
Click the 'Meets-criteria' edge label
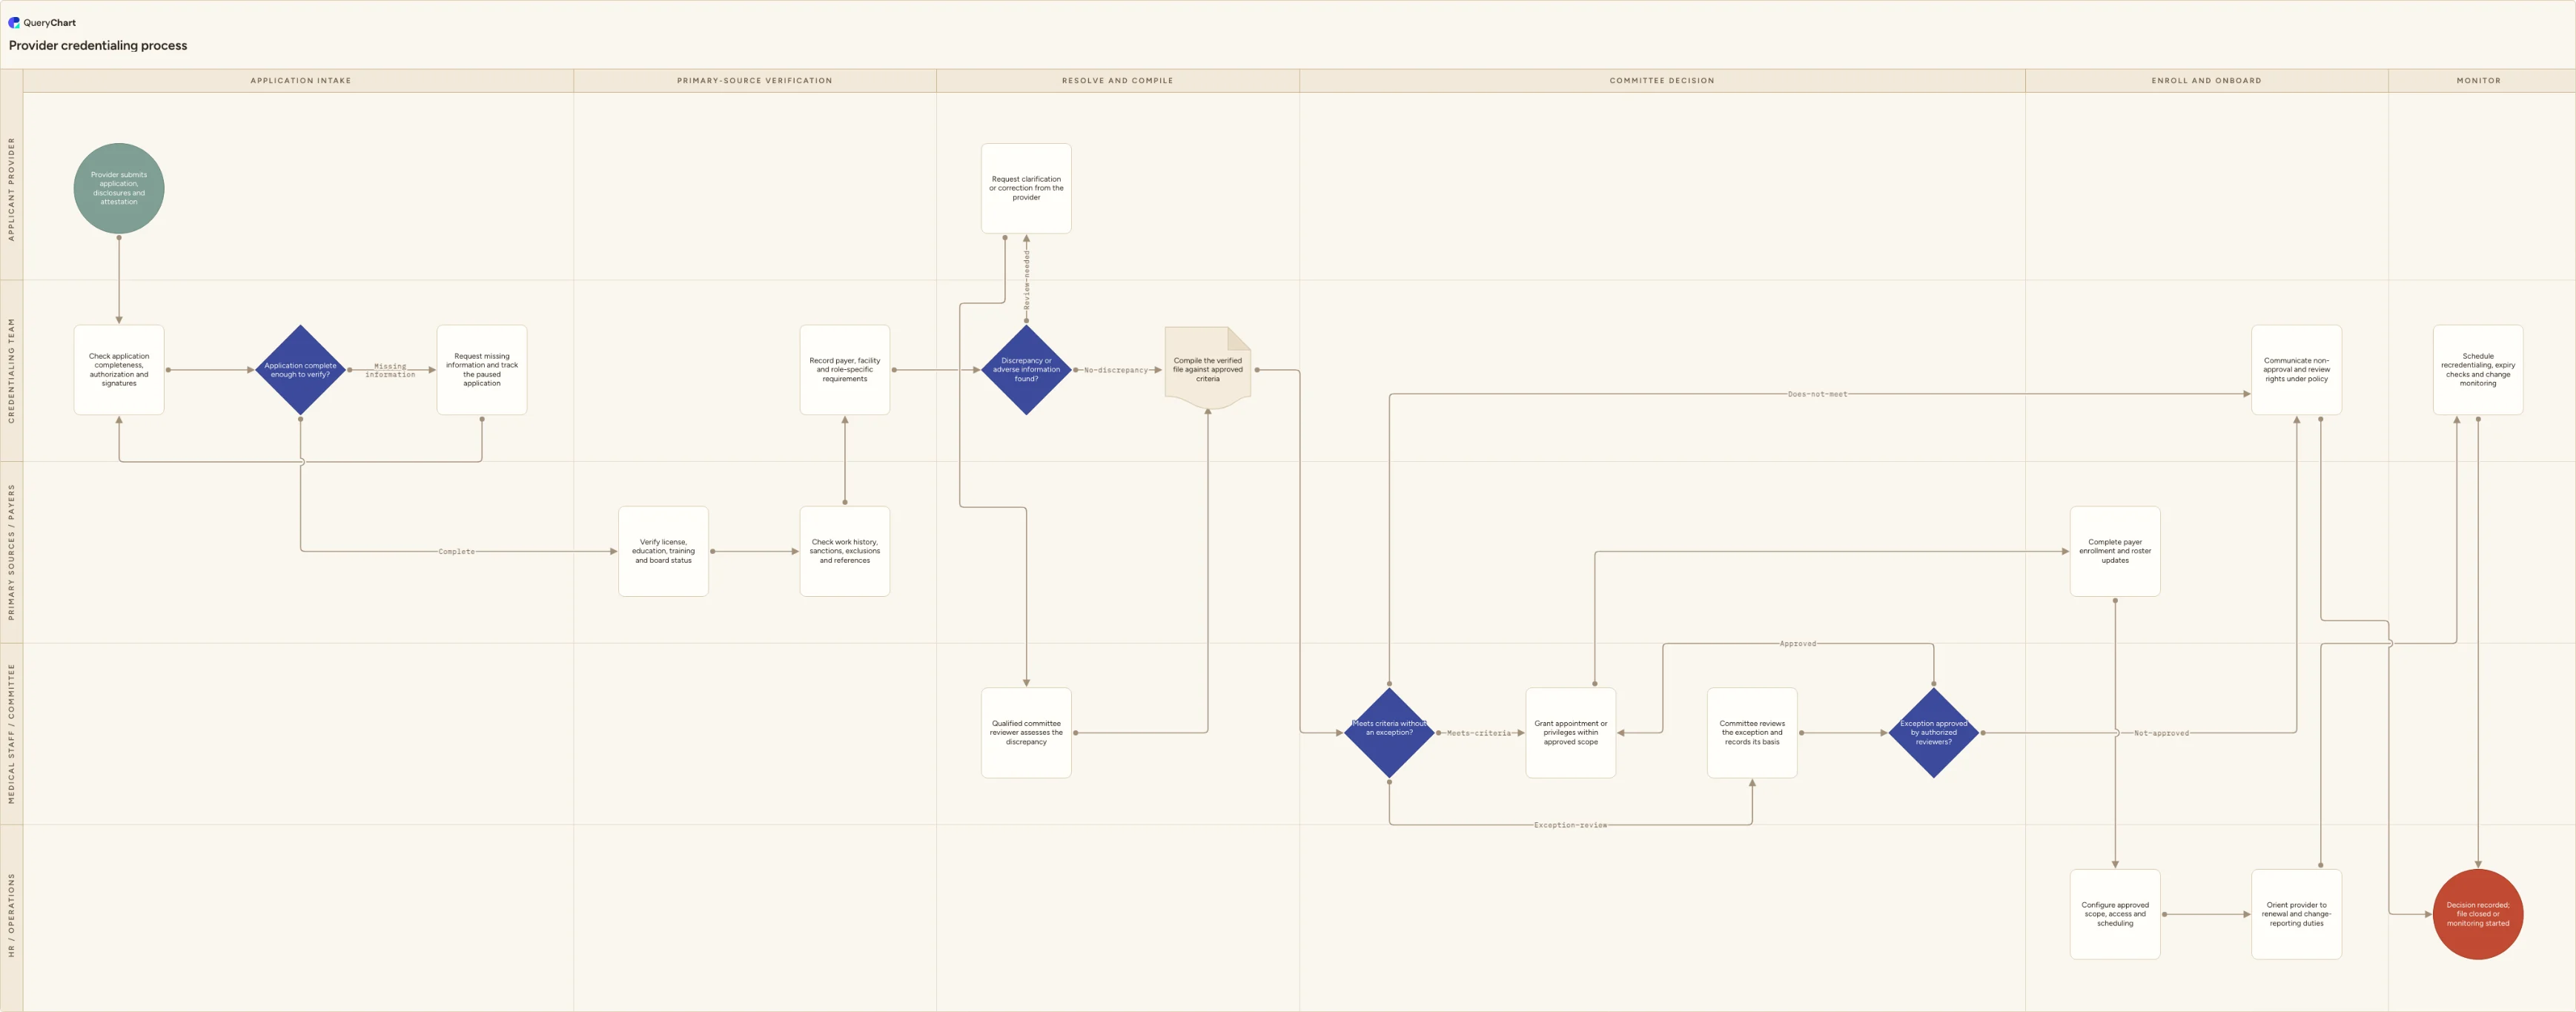pos(1479,733)
